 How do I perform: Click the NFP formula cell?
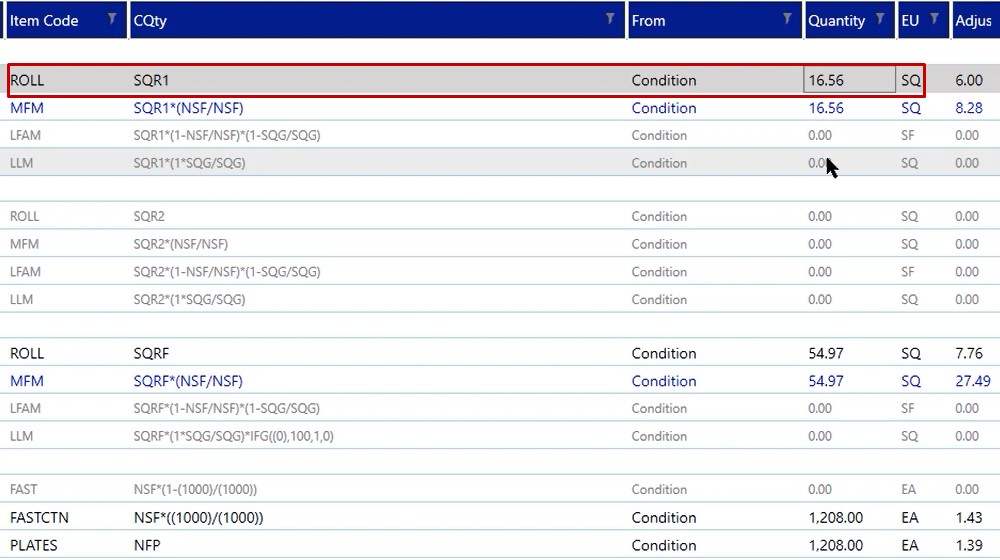pyautogui.click(x=147, y=546)
